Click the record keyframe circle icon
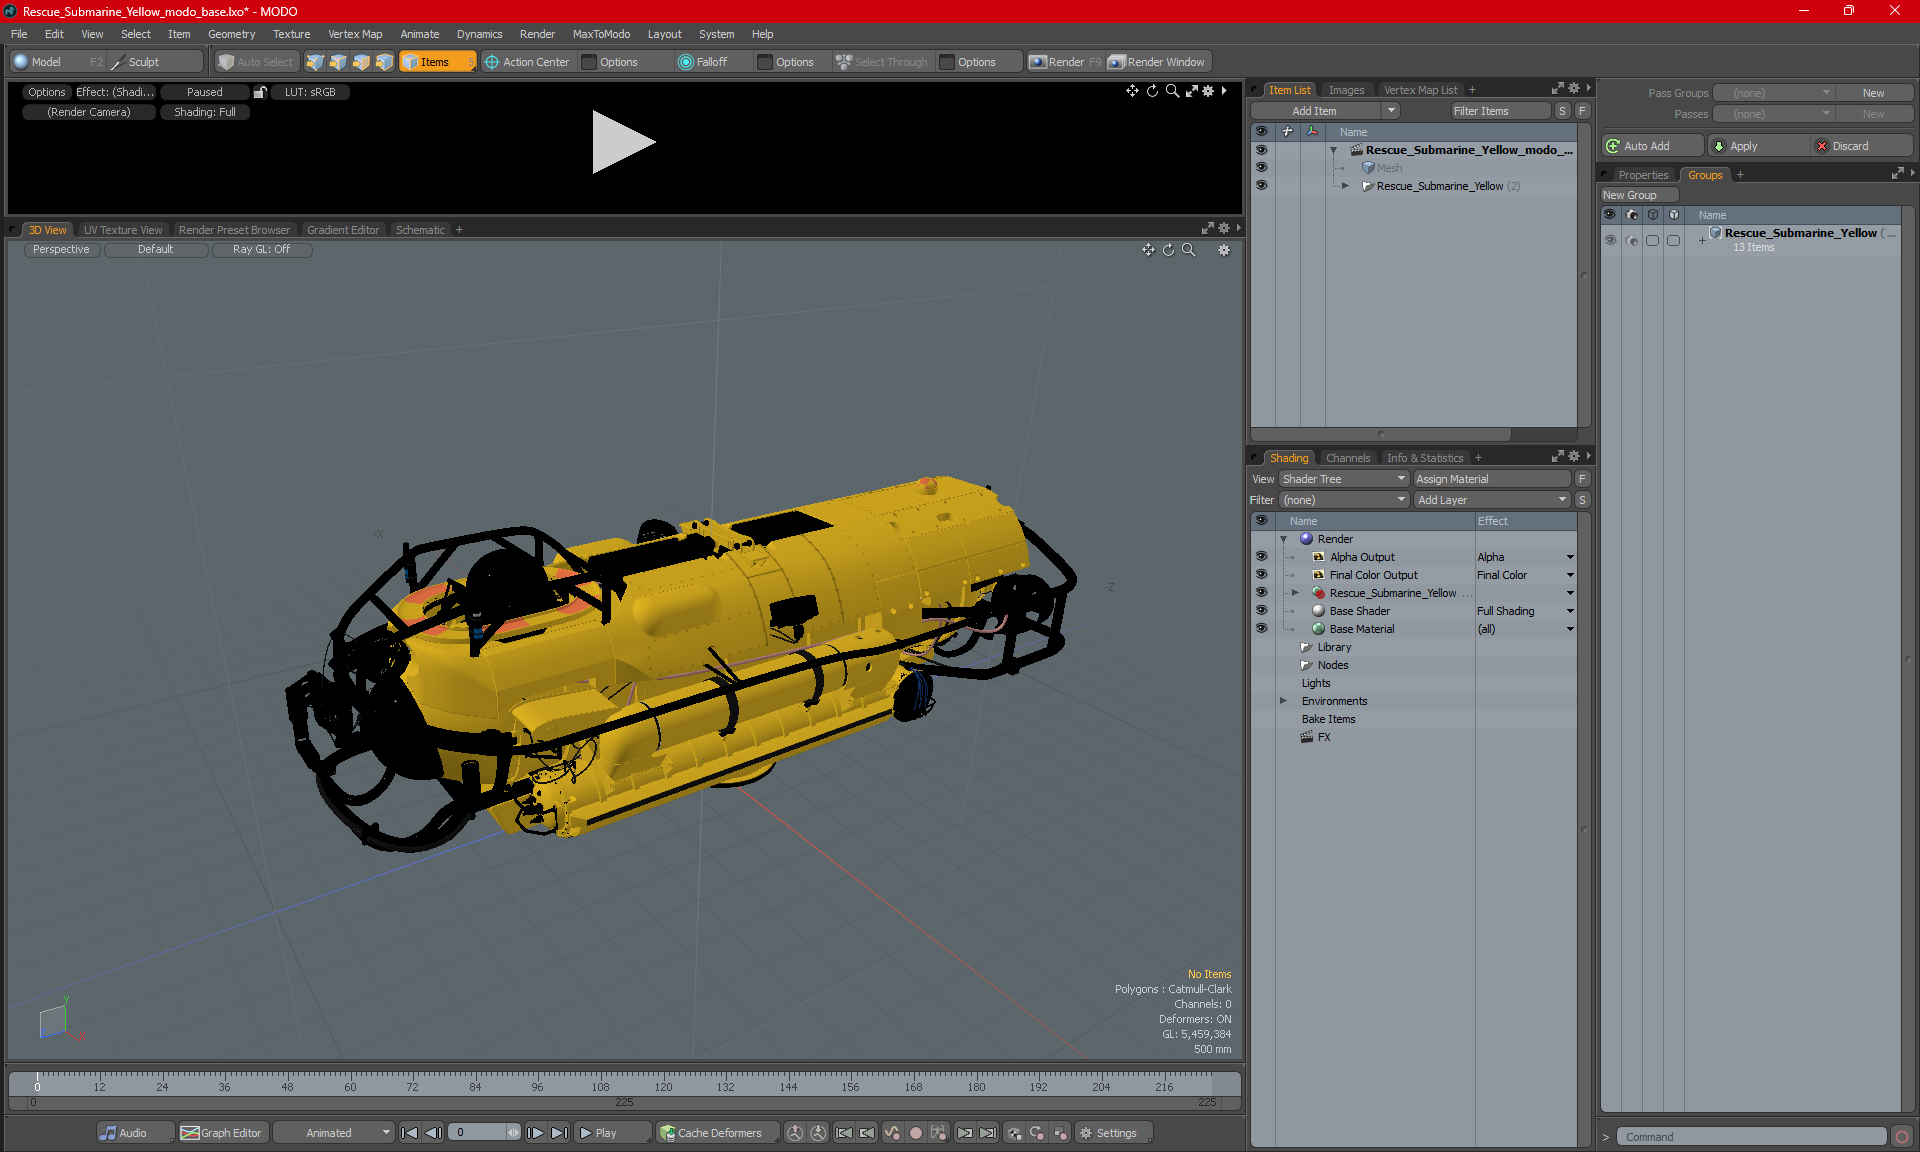Image resolution: width=1920 pixels, height=1152 pixels. coord(915,1133)
